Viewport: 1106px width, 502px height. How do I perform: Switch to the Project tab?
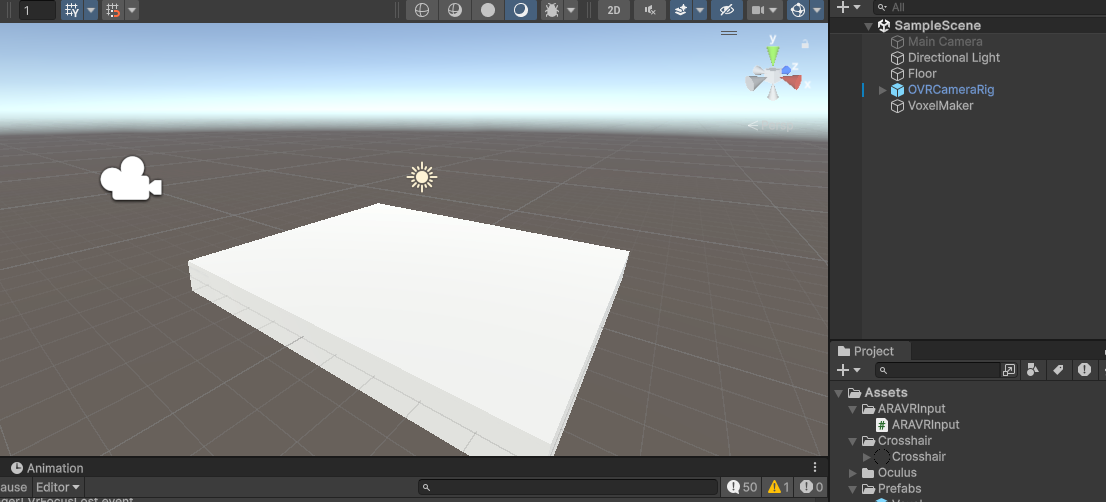pyautogui.click(x=872, y=351)
